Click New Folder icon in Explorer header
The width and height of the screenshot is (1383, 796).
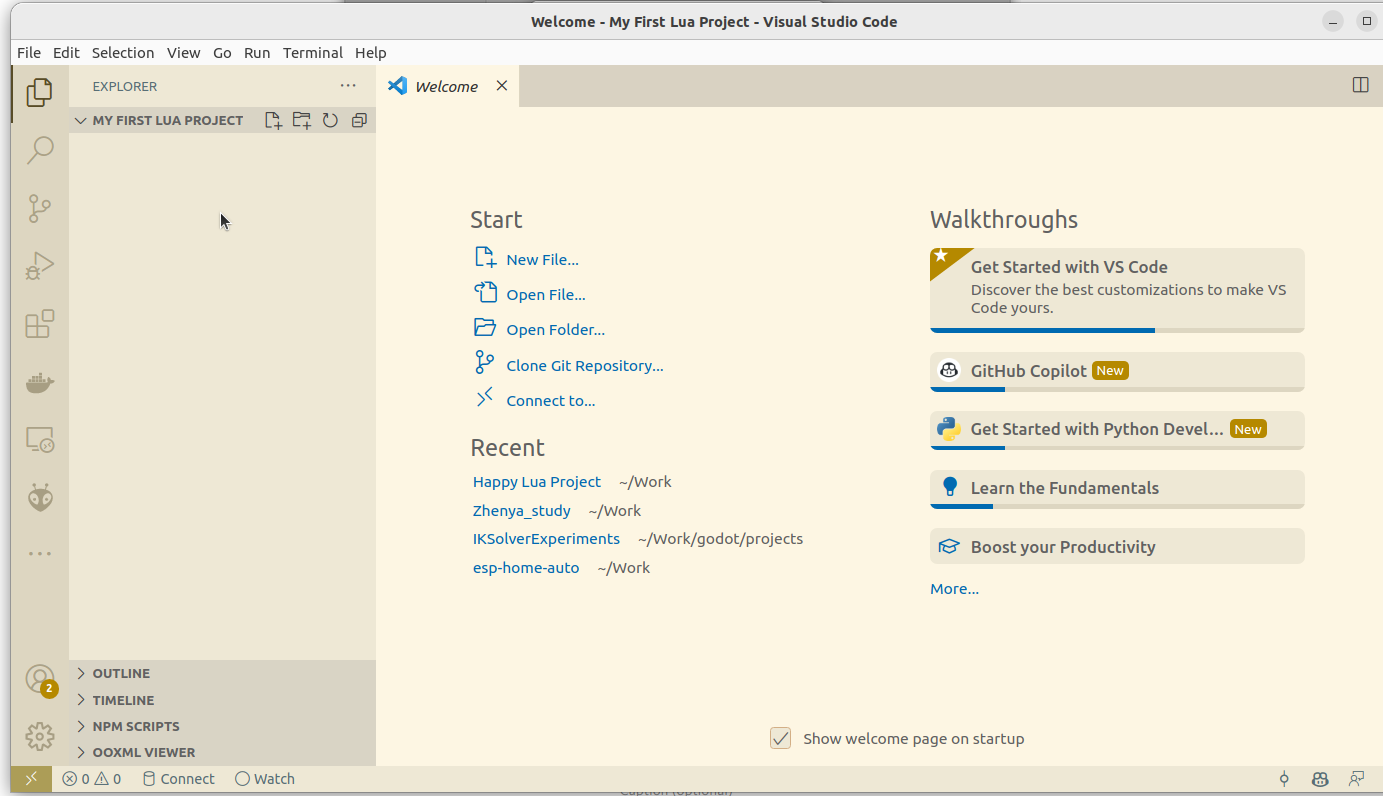[301, 120]
